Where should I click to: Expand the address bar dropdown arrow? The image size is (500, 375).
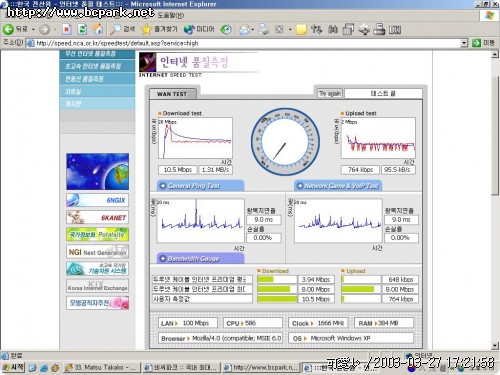(x=464, y=43)
